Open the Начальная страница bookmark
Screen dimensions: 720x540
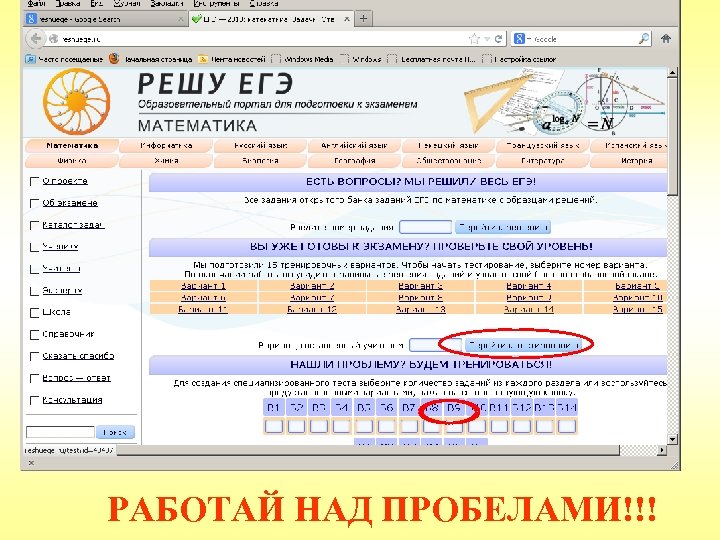point(151,59)
